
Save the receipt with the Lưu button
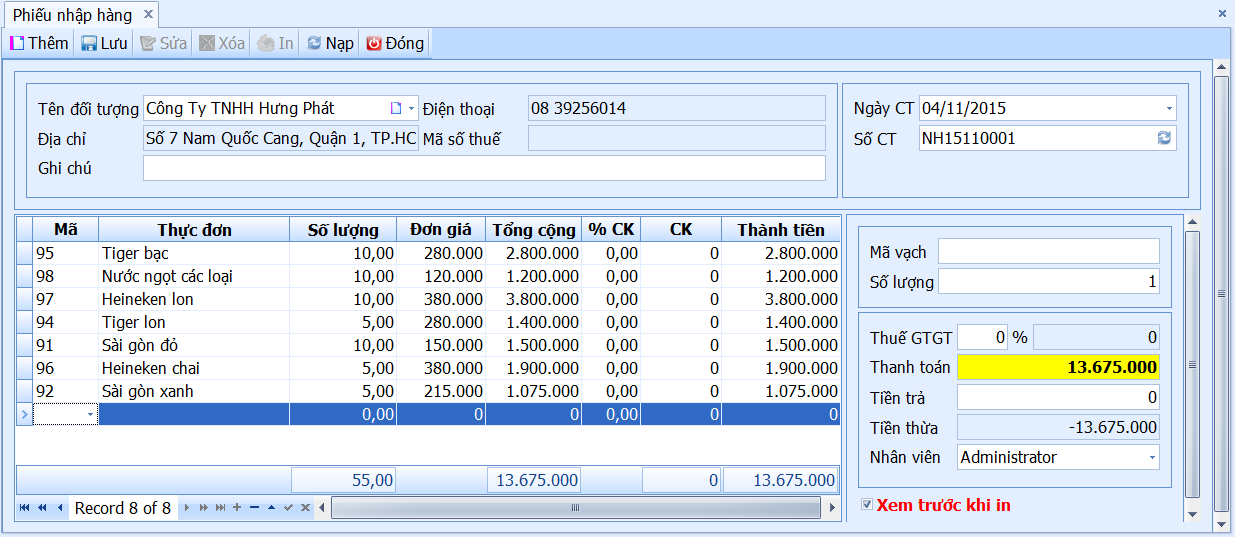click(x=104, y=43)
